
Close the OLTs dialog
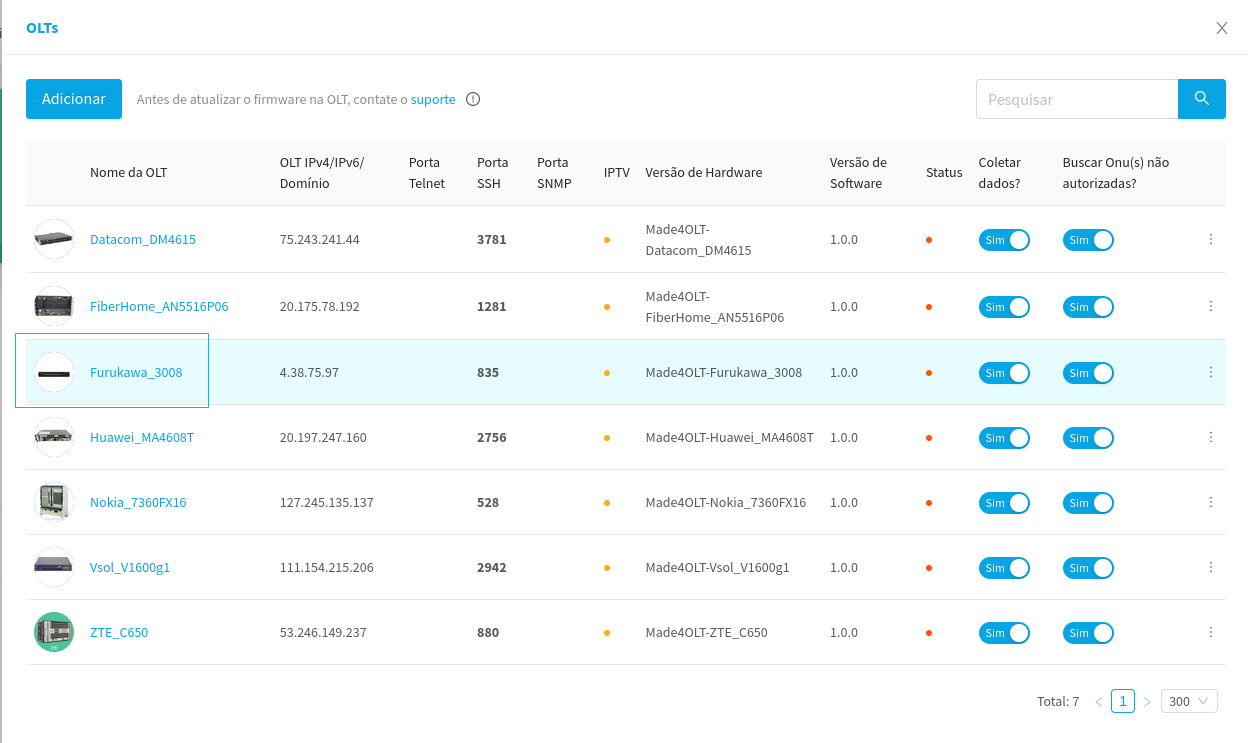coord(1221,28)
